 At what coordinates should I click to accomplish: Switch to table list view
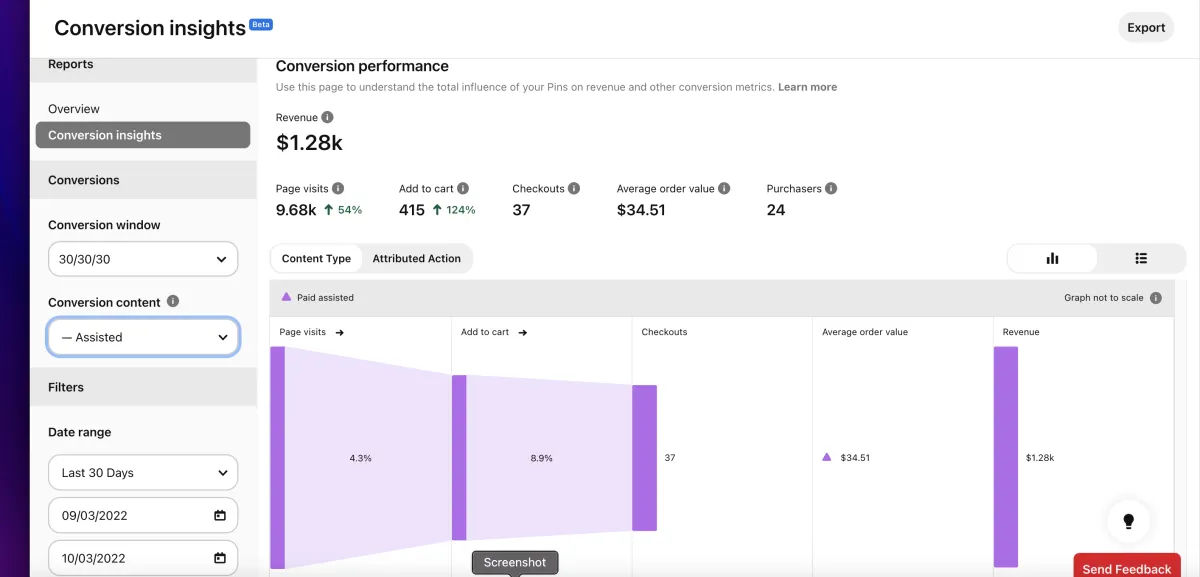click(x=1141, y=258)
